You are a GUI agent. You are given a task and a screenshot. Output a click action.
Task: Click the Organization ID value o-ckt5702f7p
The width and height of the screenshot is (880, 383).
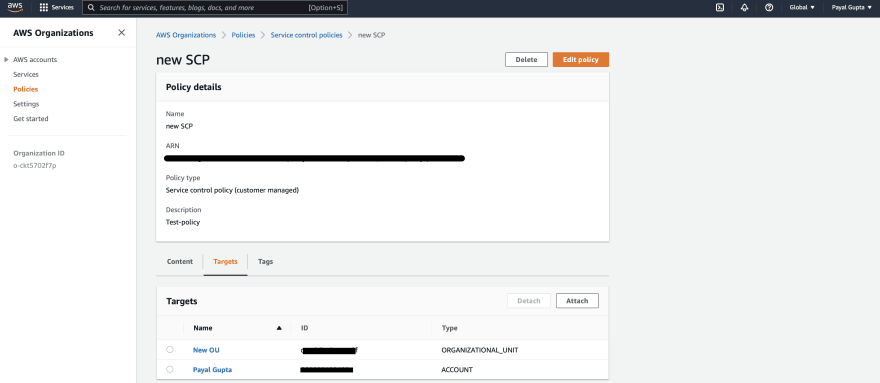[35, 166]
